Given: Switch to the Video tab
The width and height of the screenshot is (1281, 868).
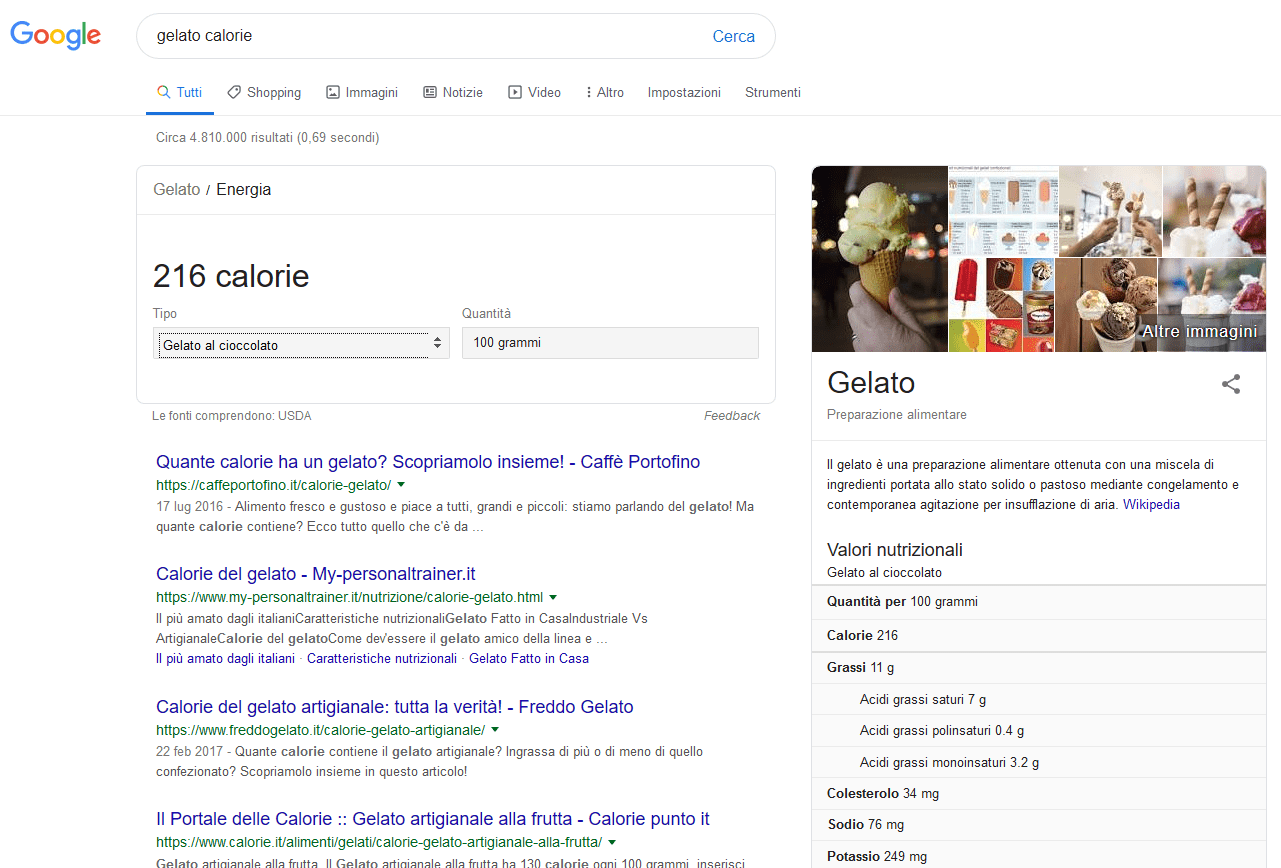Looking at the screenshot, I should click(534, 92).
